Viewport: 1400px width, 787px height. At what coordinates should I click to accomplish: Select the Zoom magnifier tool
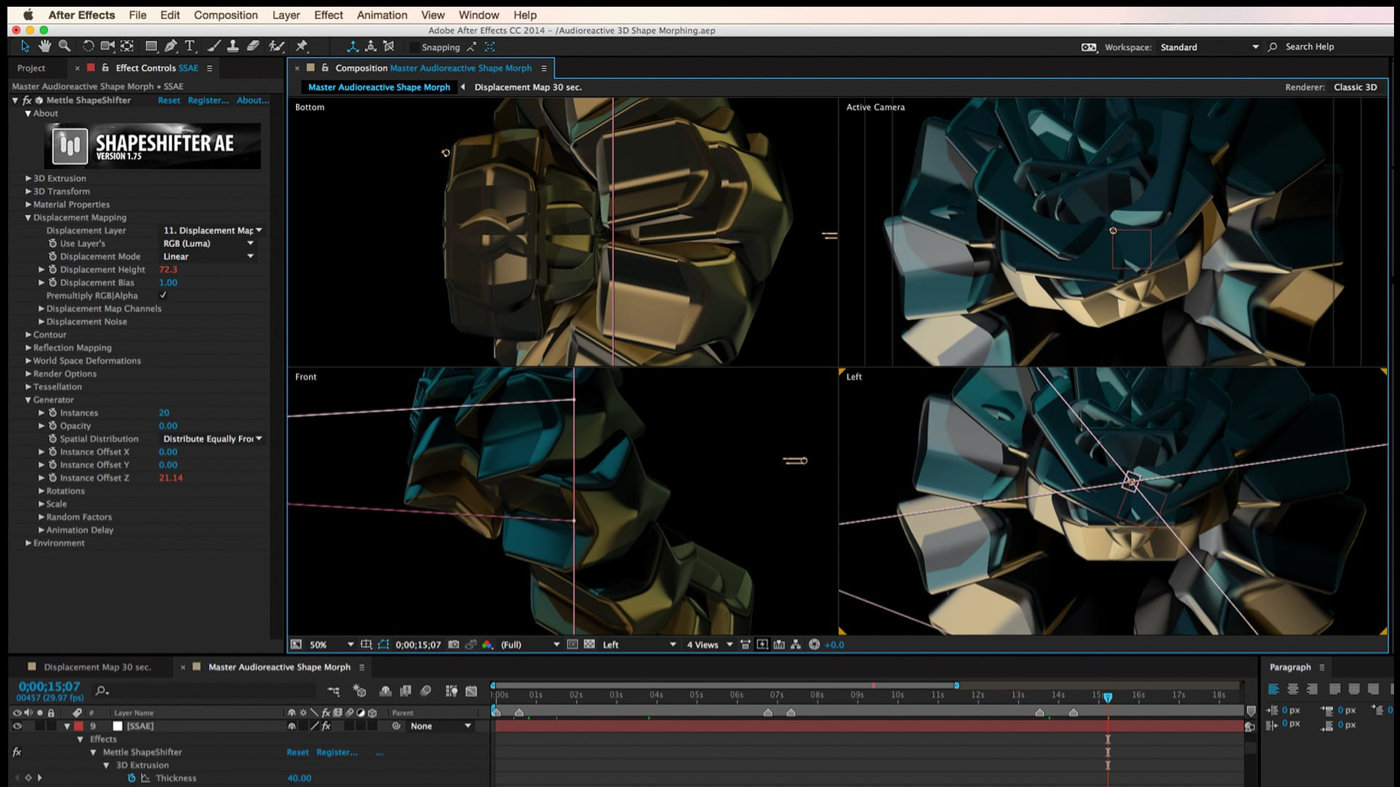64,46
